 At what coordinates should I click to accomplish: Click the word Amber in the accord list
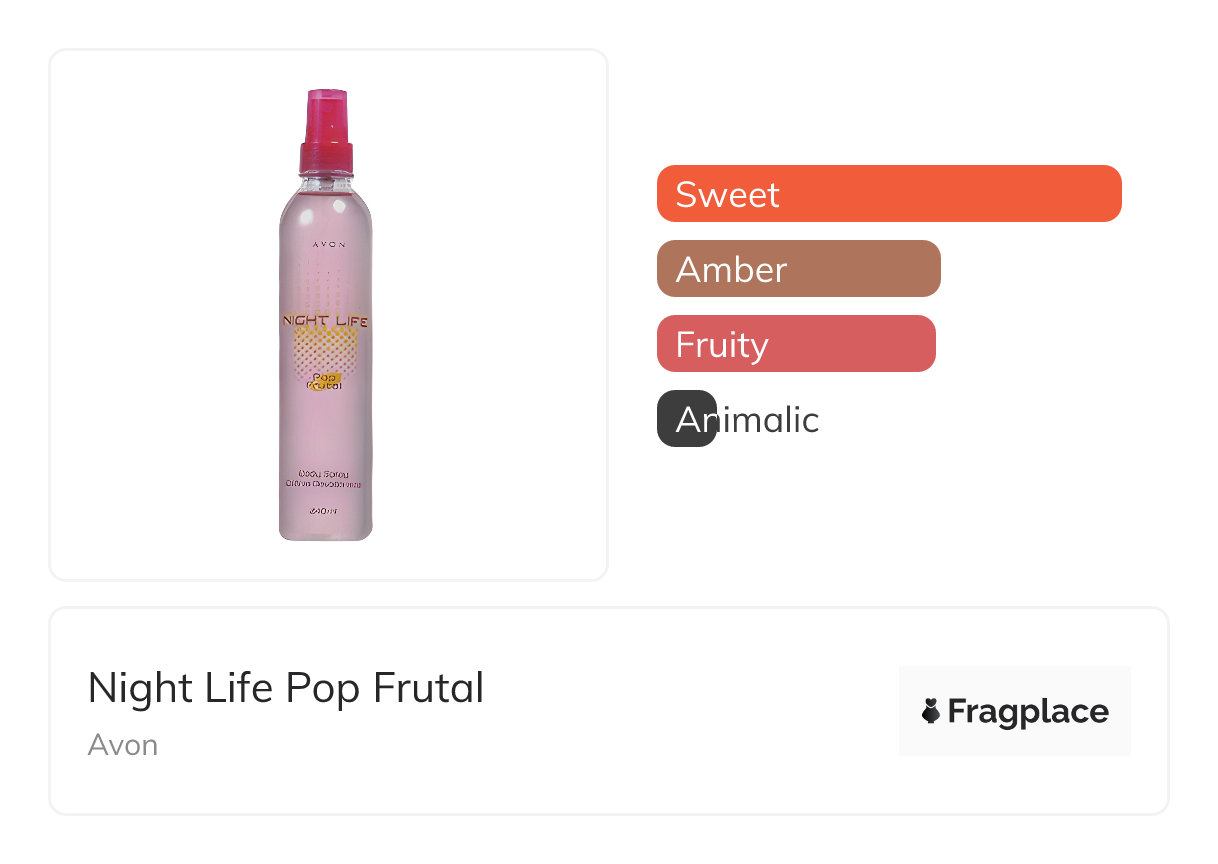pyautogui.click(x=731, y=270)
